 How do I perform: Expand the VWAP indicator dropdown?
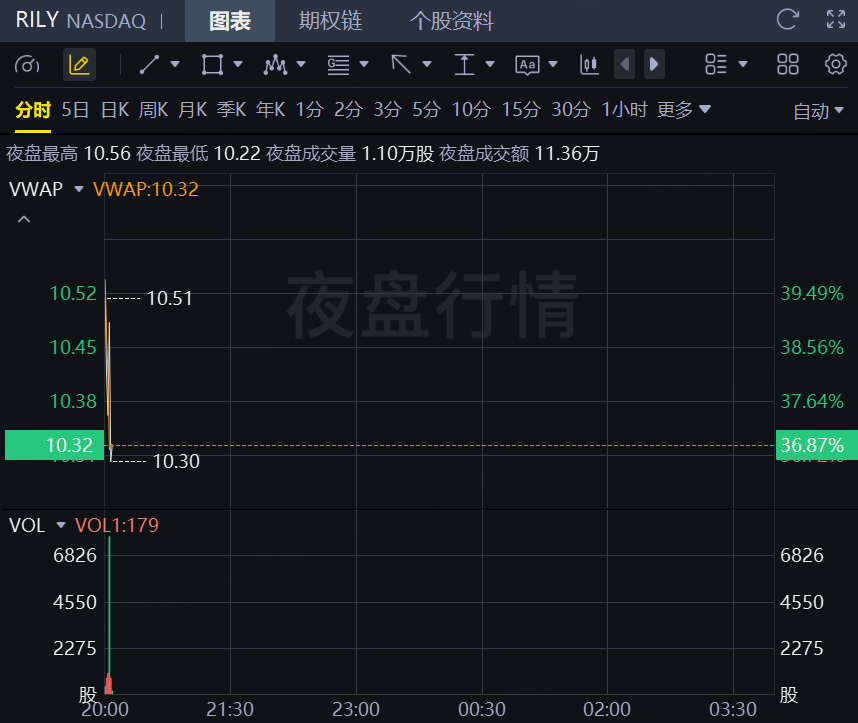click(78, 188)
